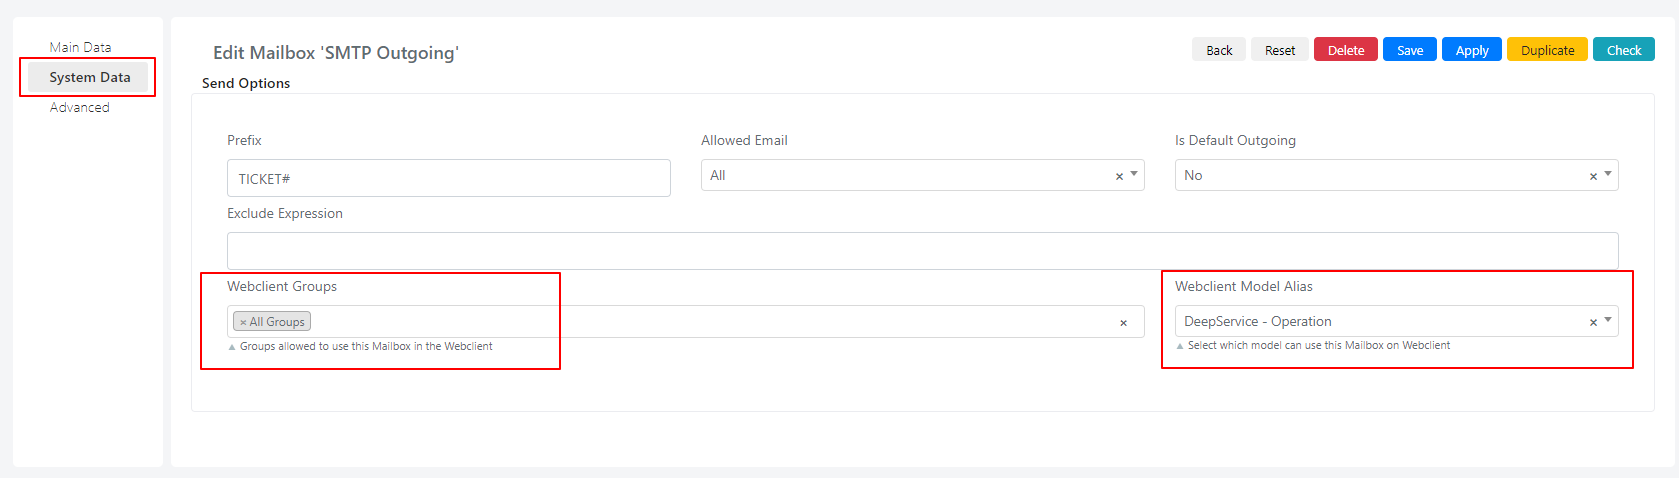
Task: Open the Allowed Email dropdown arrow
Action: tap(1134, 174)
